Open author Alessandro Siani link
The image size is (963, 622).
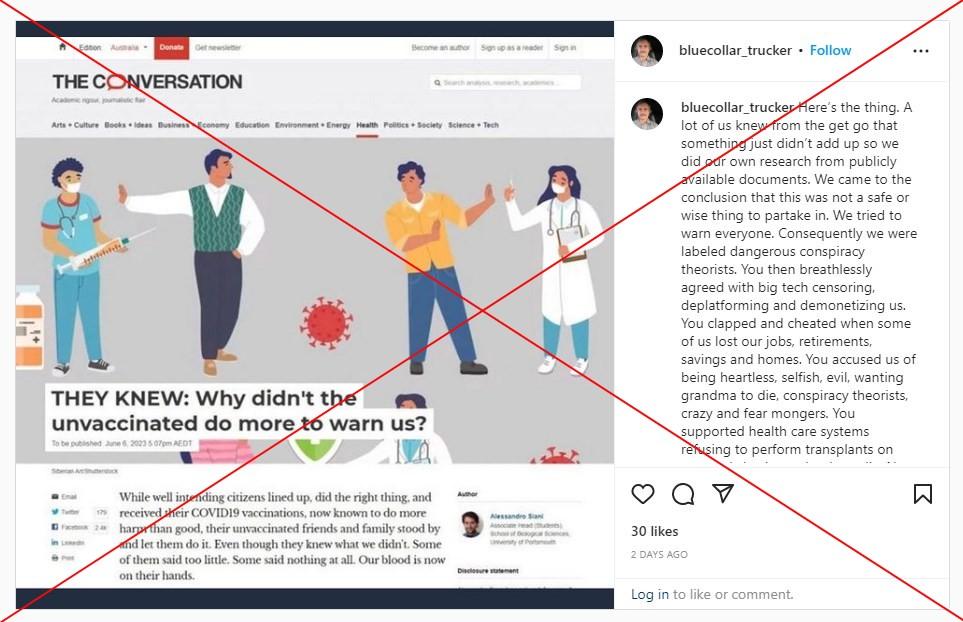pos(517,516)
